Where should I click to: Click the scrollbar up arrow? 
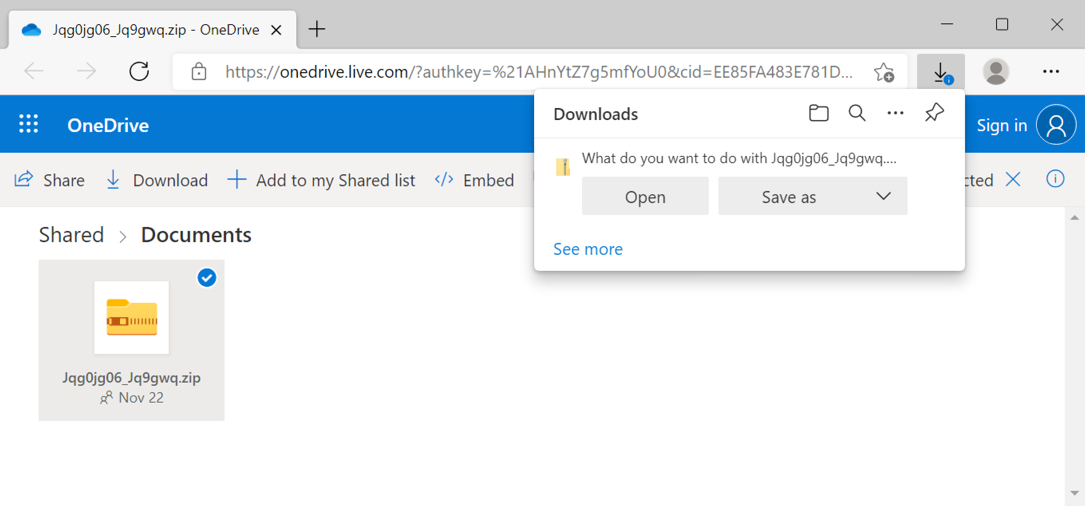click(1074, 218)
